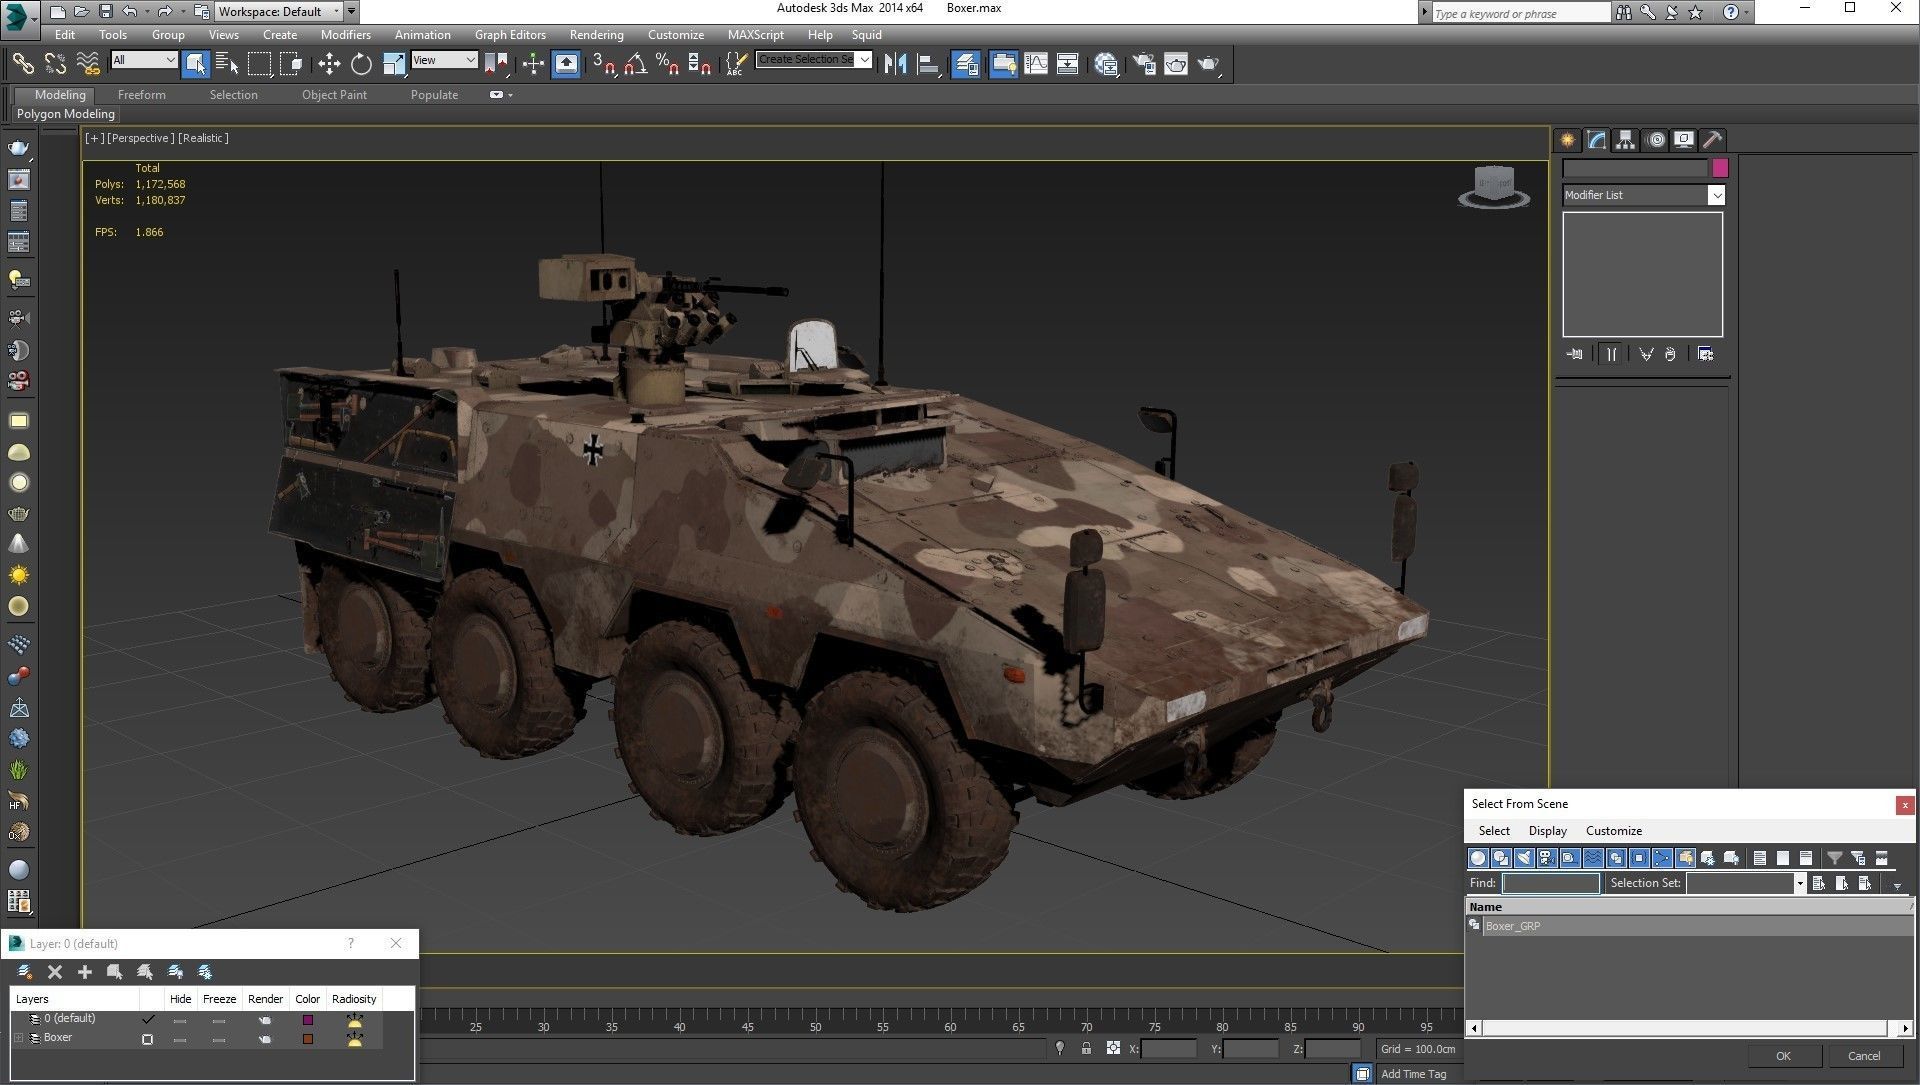The width and height of the screenshot is (1920, 1085).
Task: Toggle Angle Snap
Action: click(x=635, y=64)
